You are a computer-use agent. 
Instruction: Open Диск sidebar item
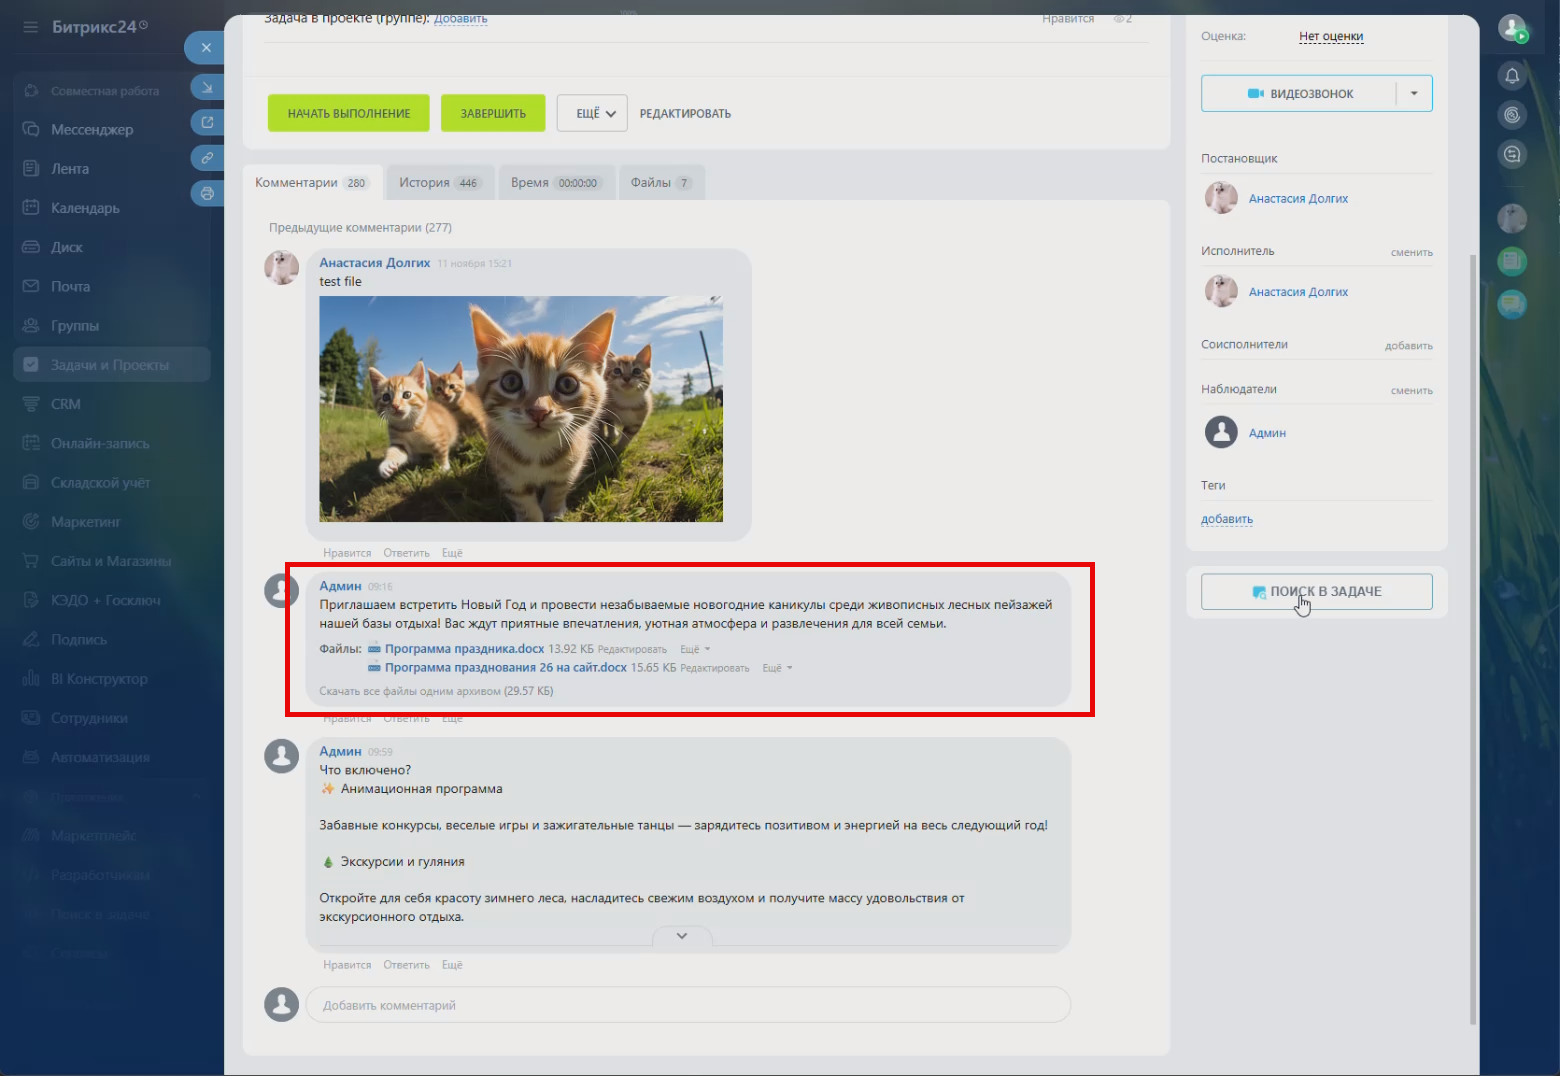click(x=67, y=247)
